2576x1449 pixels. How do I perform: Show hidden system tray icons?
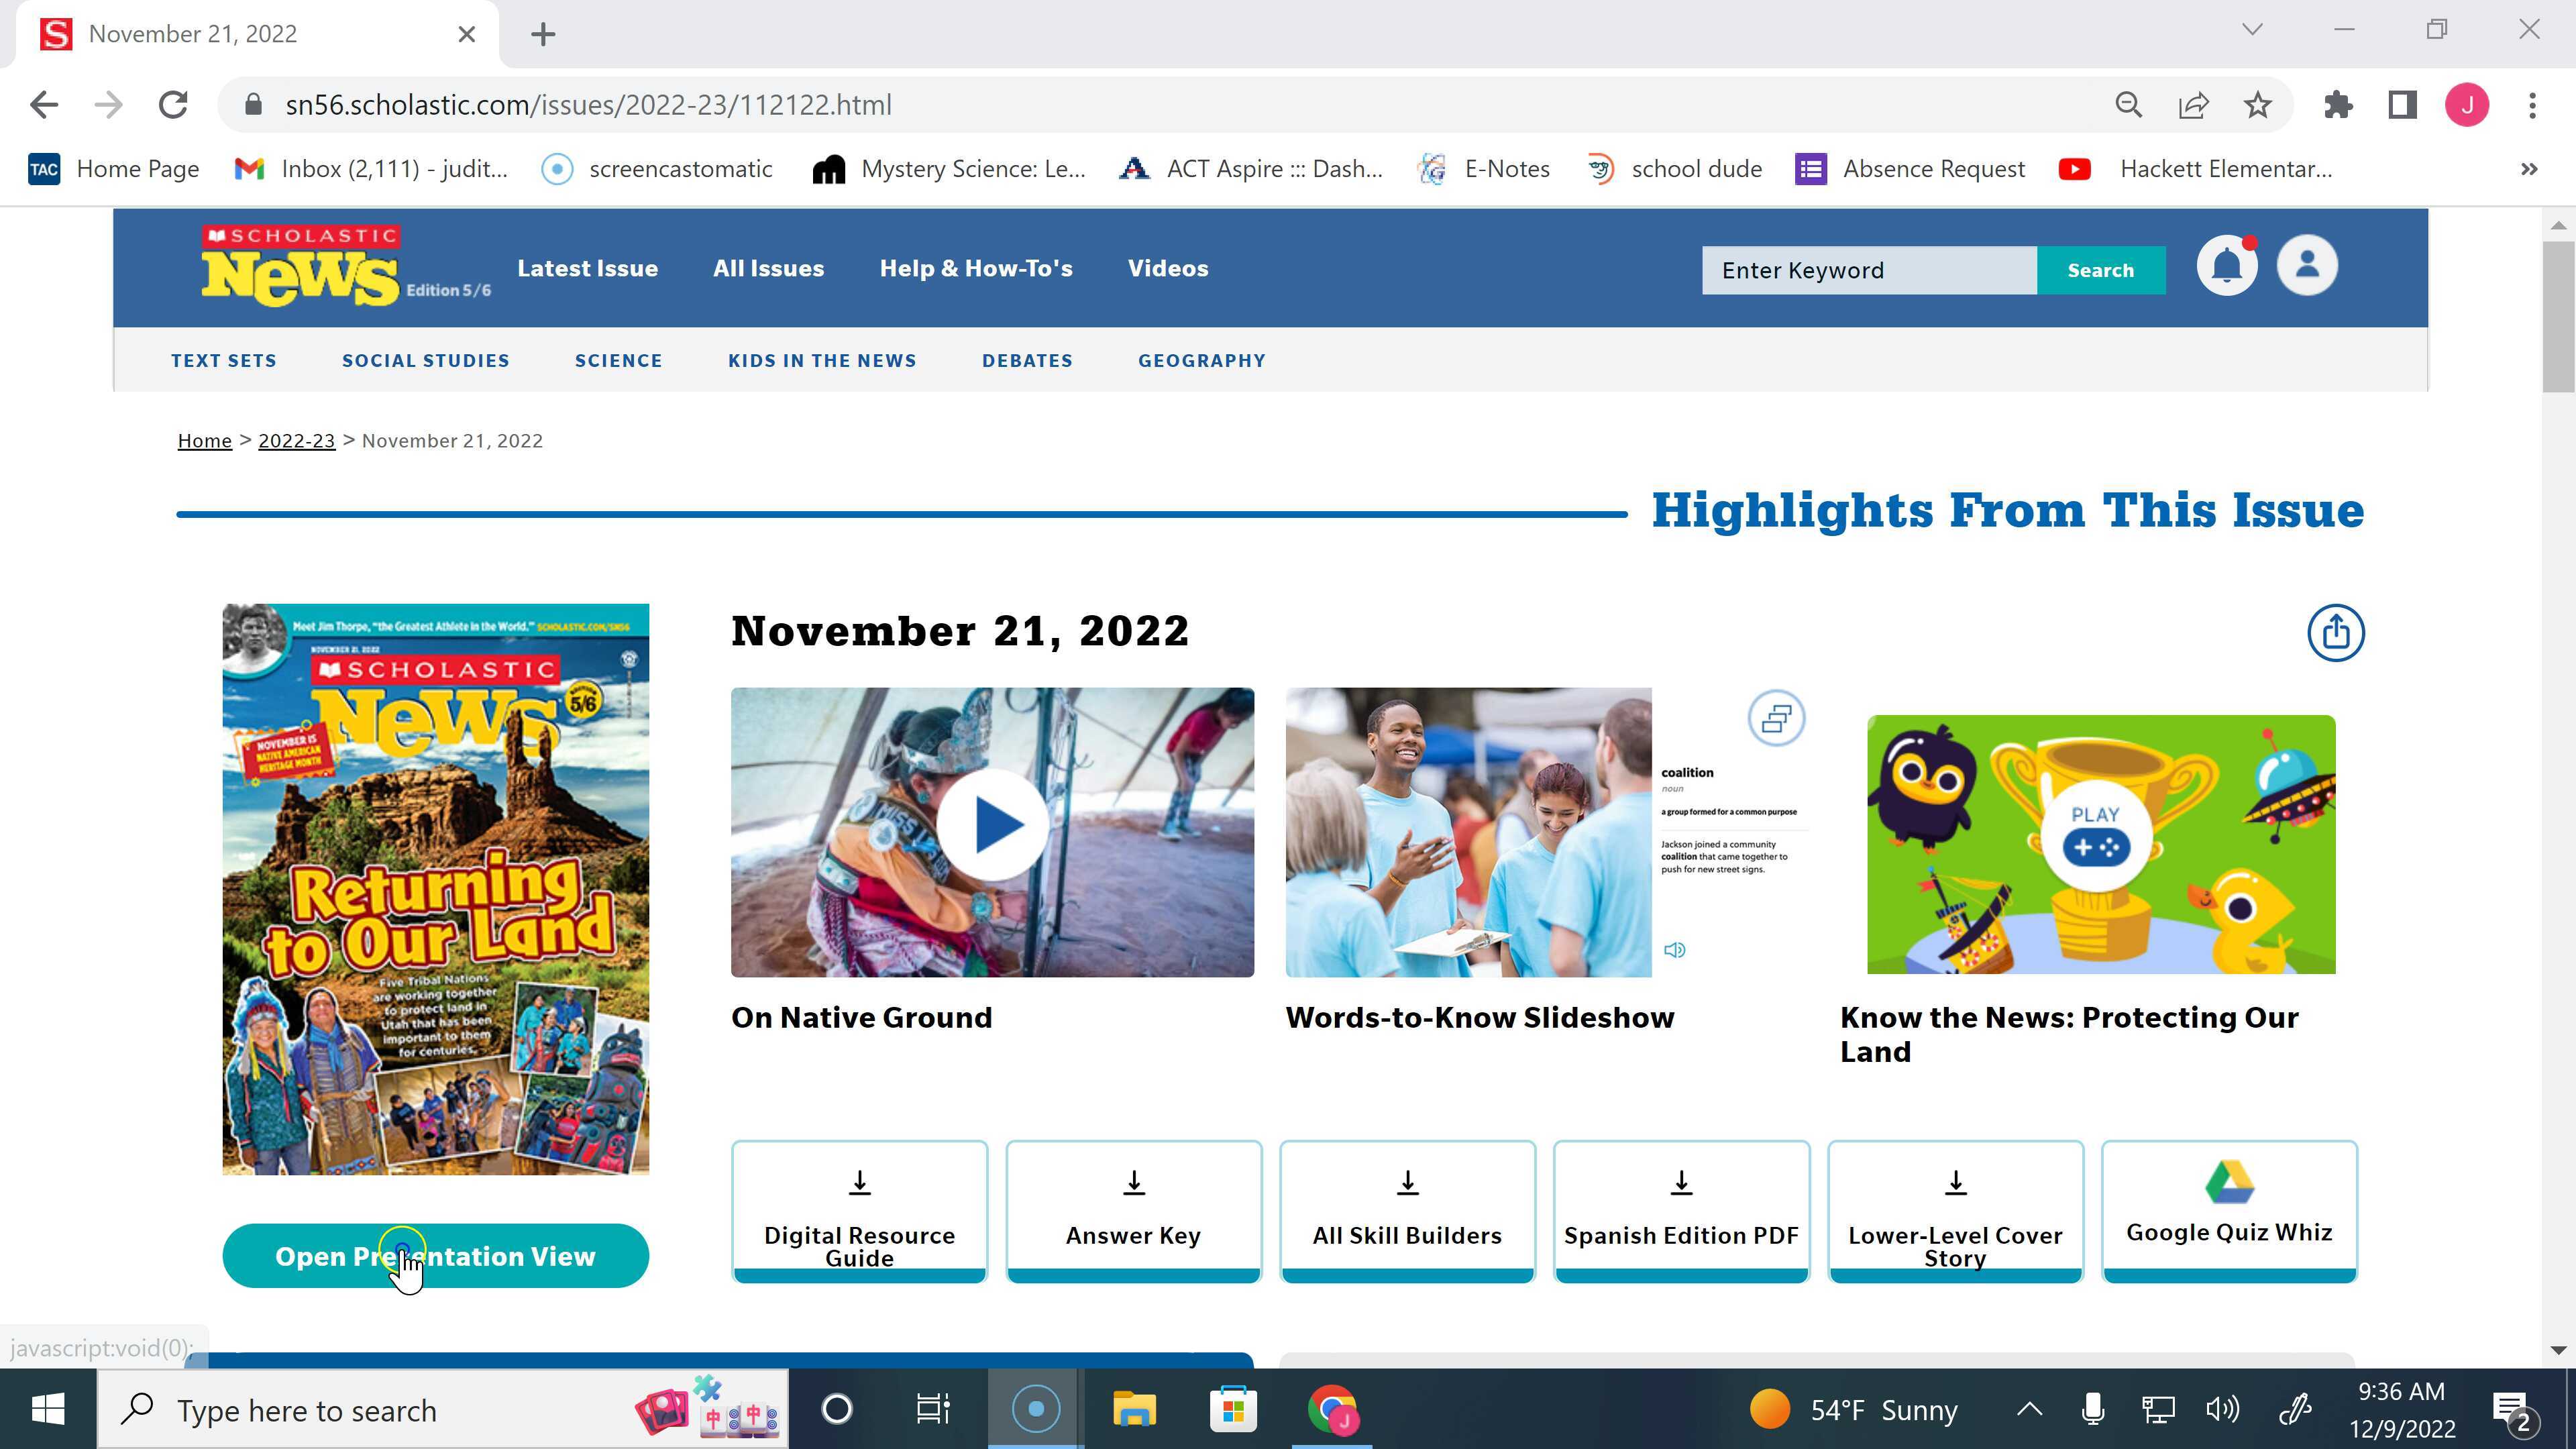(2029, 1410)
